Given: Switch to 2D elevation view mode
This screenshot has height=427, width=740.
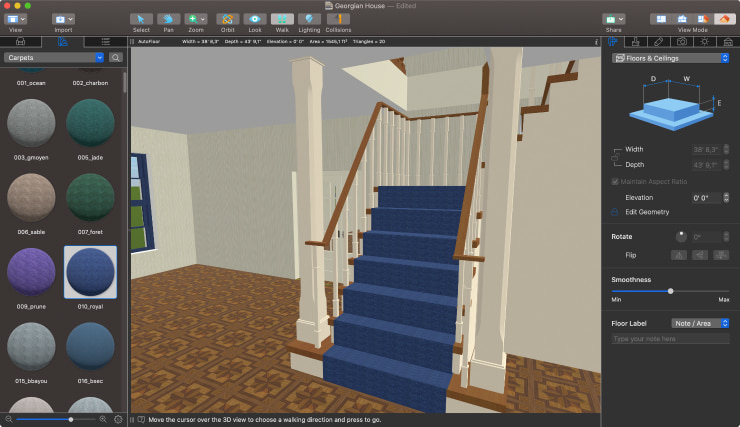Looking at the screenshot, I should pyautogui.click(x=682, y=19).
